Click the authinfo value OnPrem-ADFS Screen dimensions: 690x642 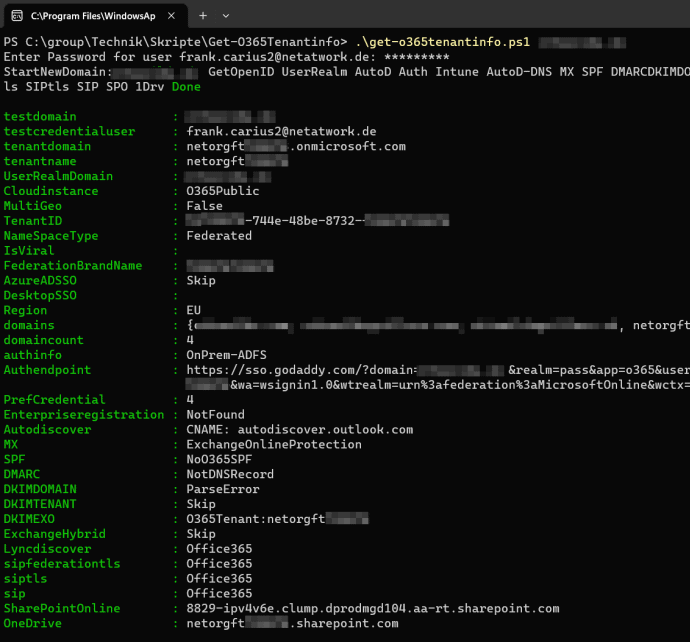(227, 355)
